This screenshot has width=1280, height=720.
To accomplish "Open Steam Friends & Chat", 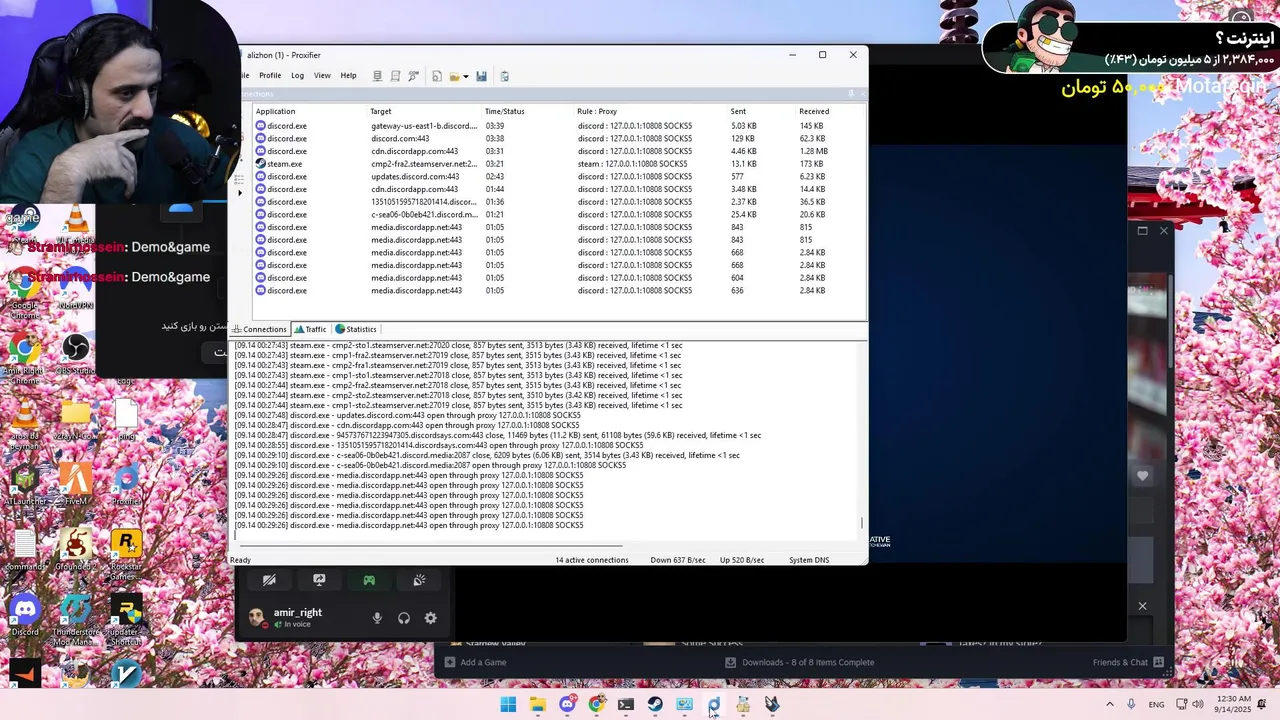I will 1128,662.
